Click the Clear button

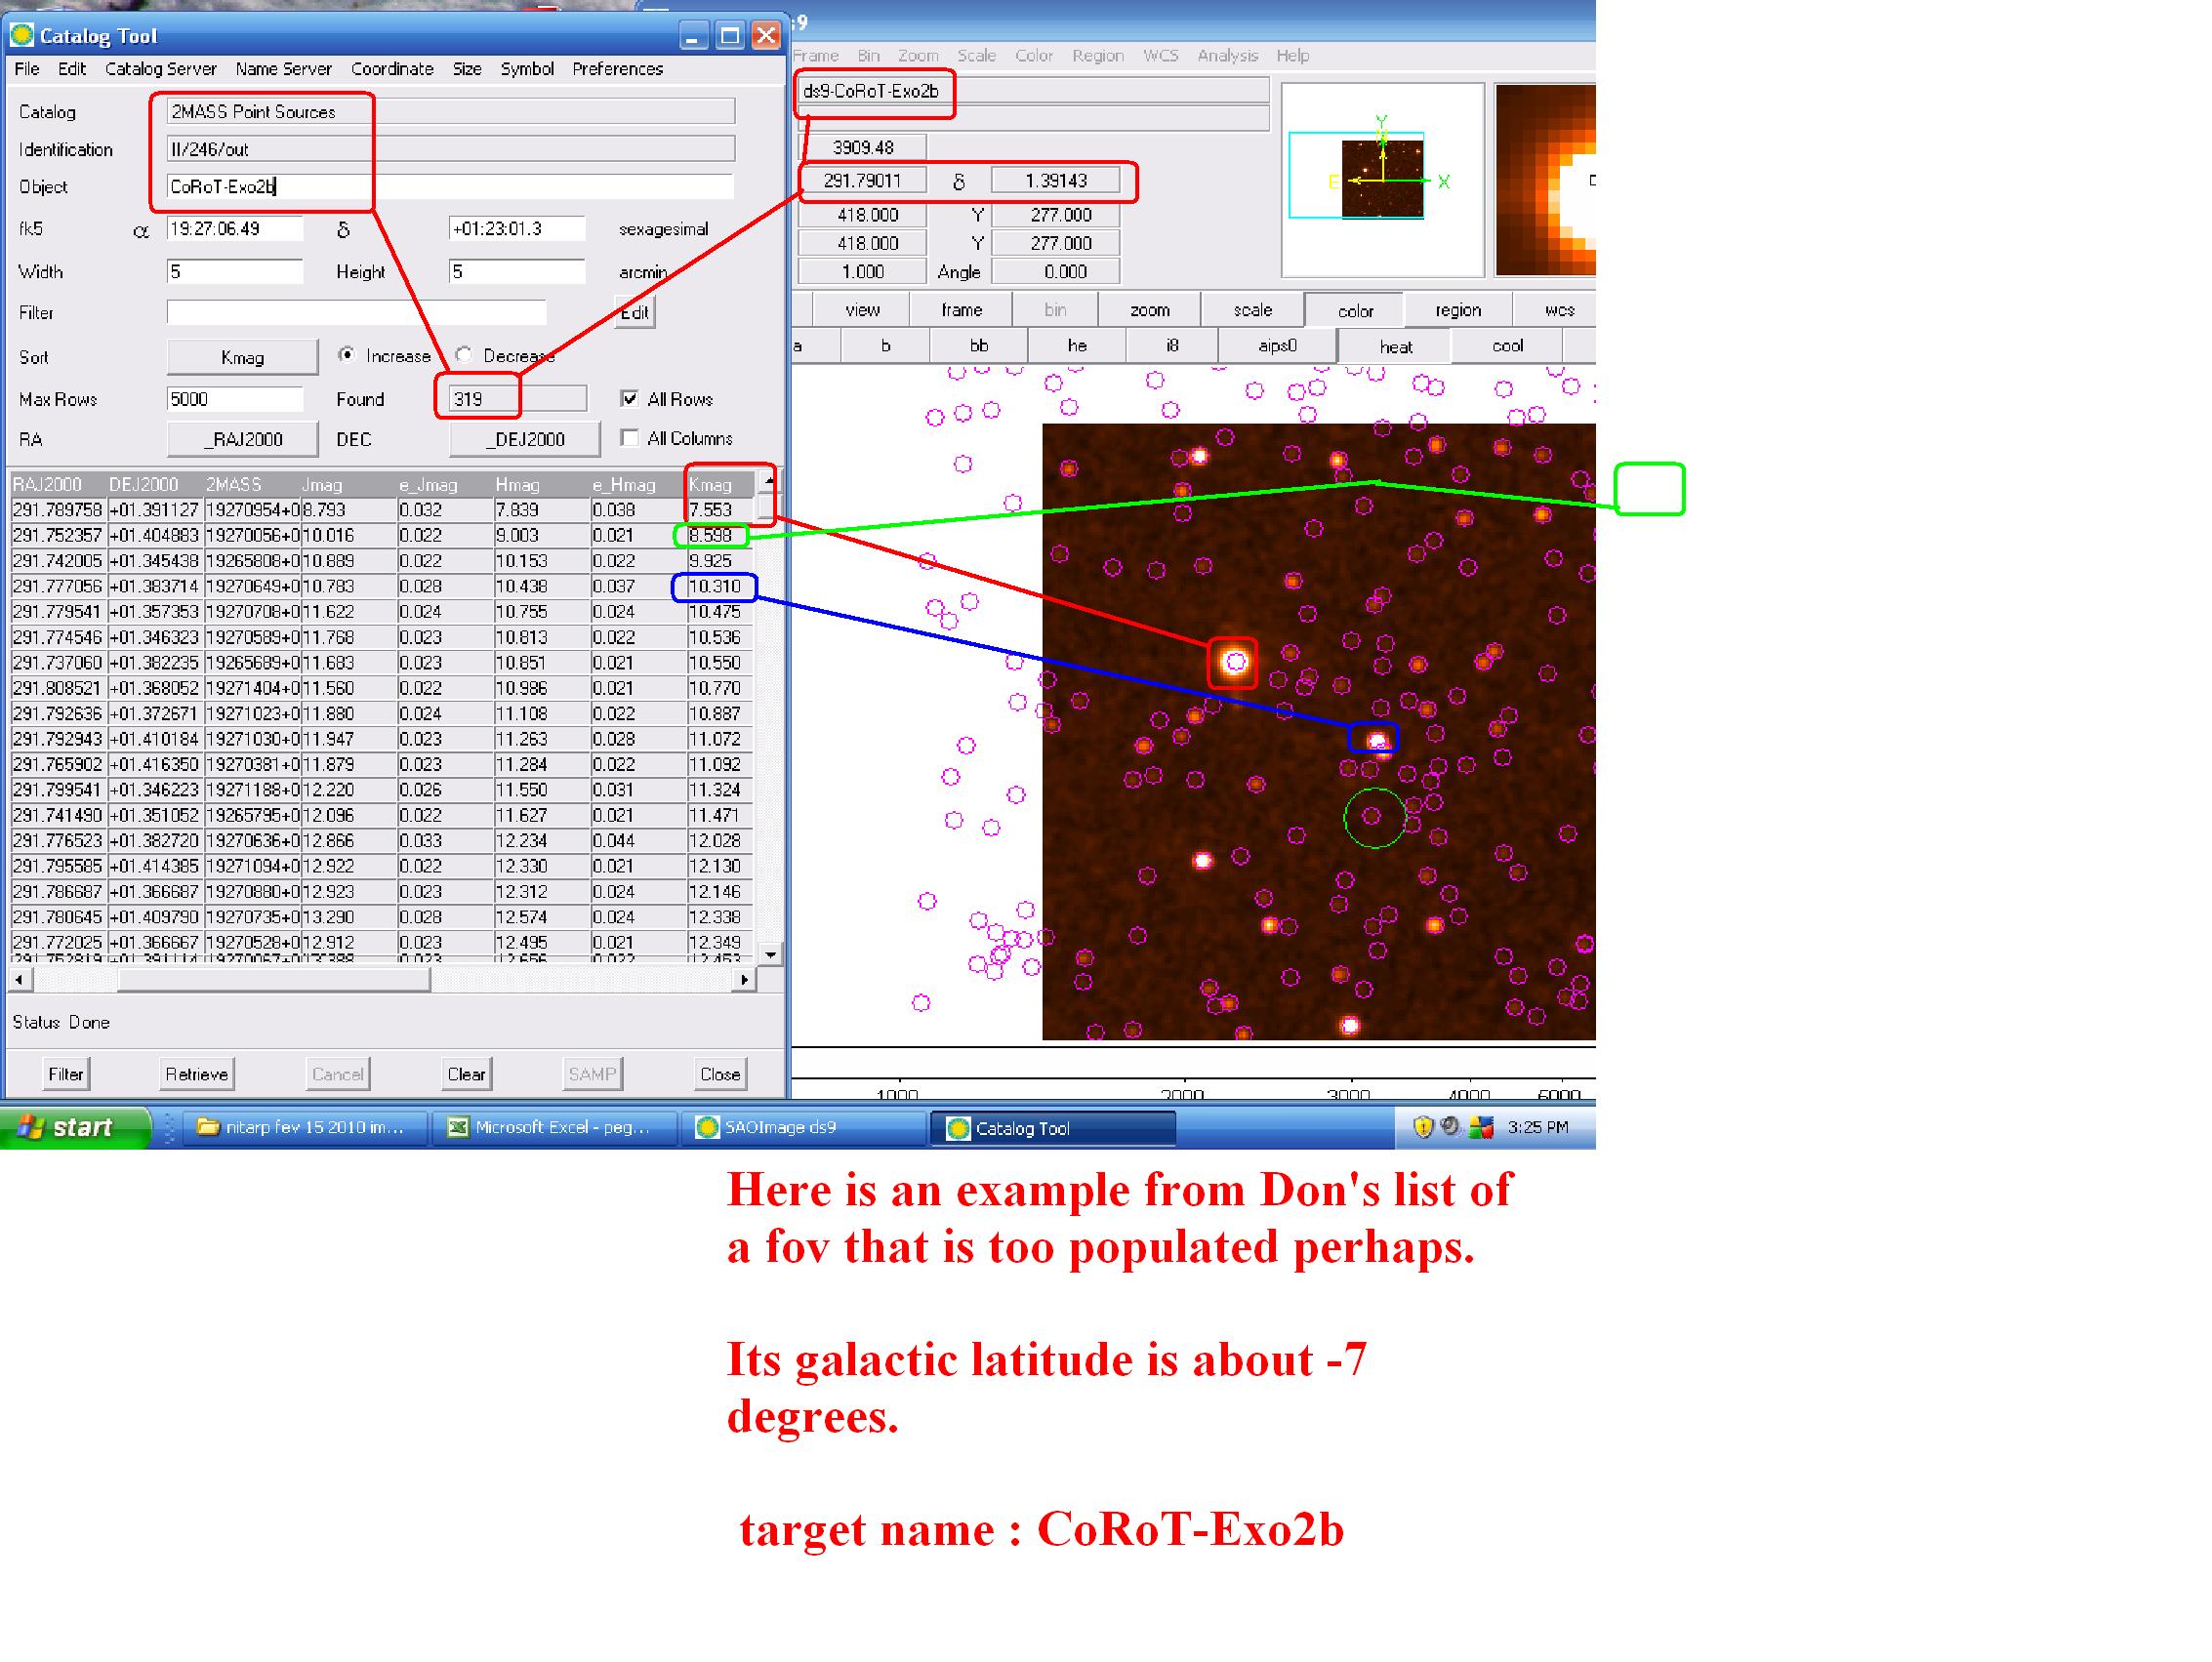(x=467, y=1075)
